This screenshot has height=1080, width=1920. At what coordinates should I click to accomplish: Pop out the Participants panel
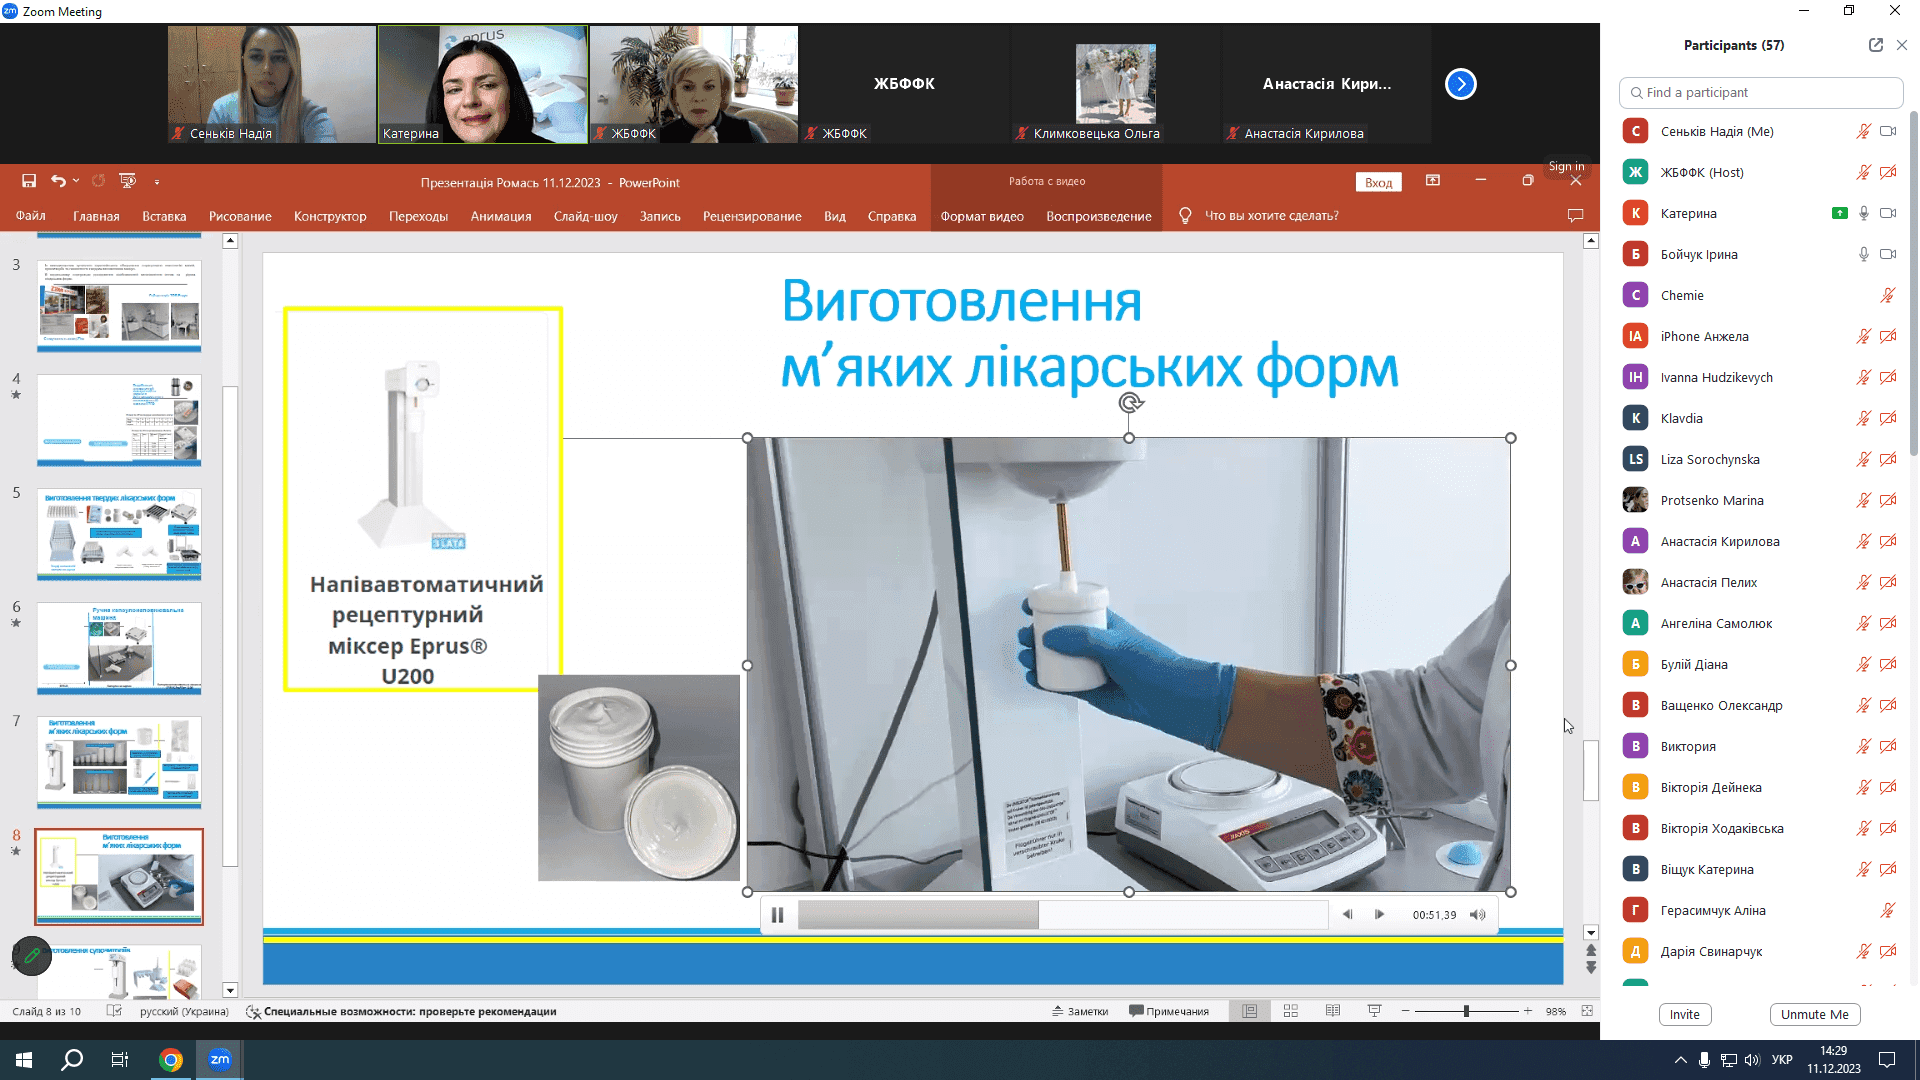click(x=1876, y=45)
